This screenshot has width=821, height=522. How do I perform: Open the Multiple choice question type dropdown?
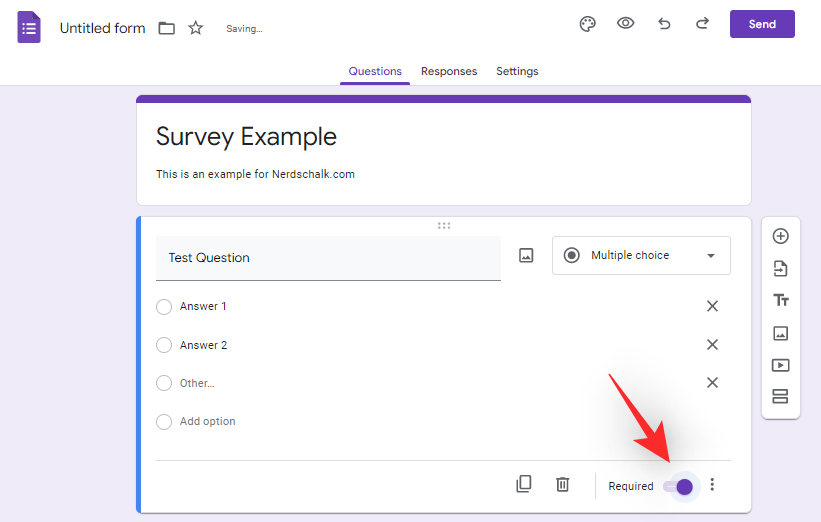click(641, 256)
